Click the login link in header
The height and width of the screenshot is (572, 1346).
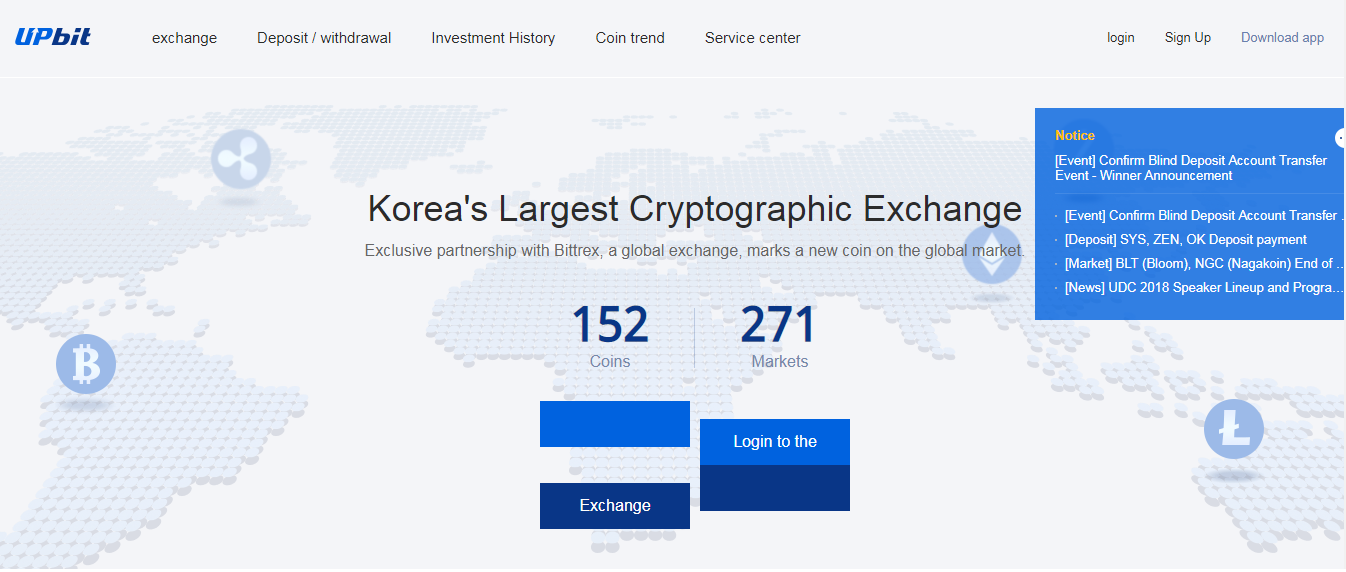(1120, 38)
